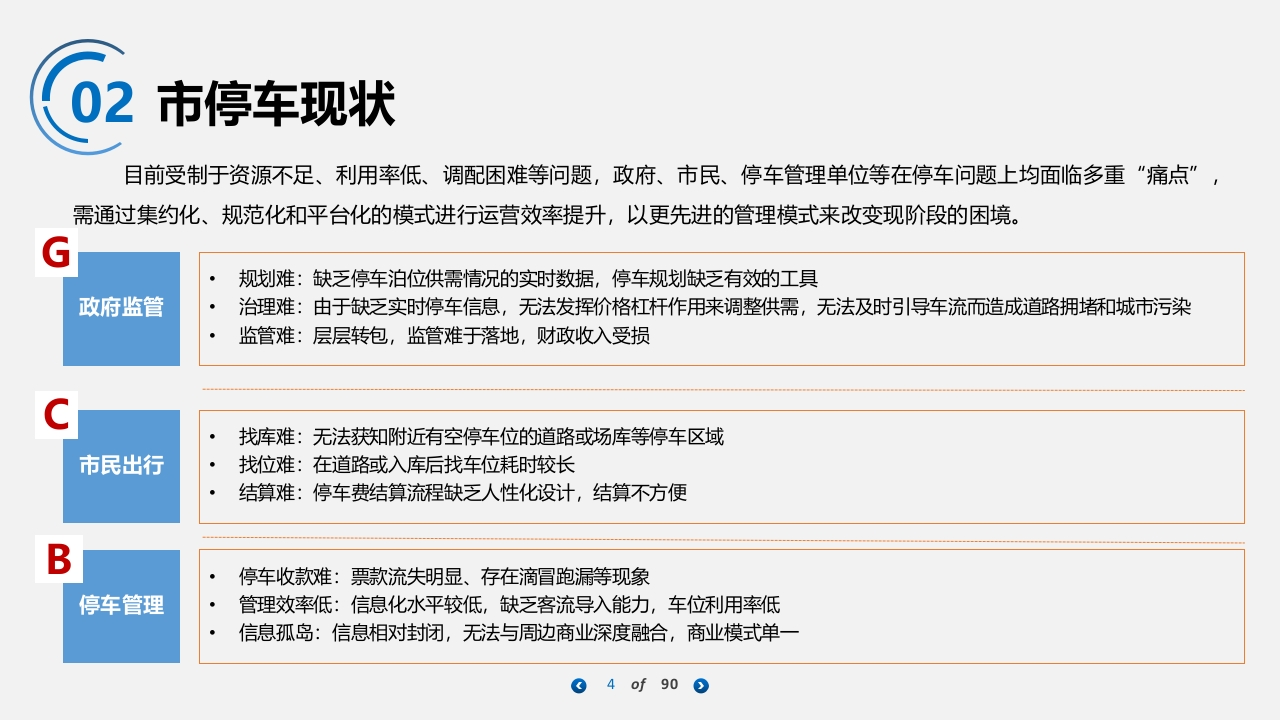Viewport: 1280px width, 720px height.
Task: Click the bullet starting 找库难
Action: pos(481,437)
